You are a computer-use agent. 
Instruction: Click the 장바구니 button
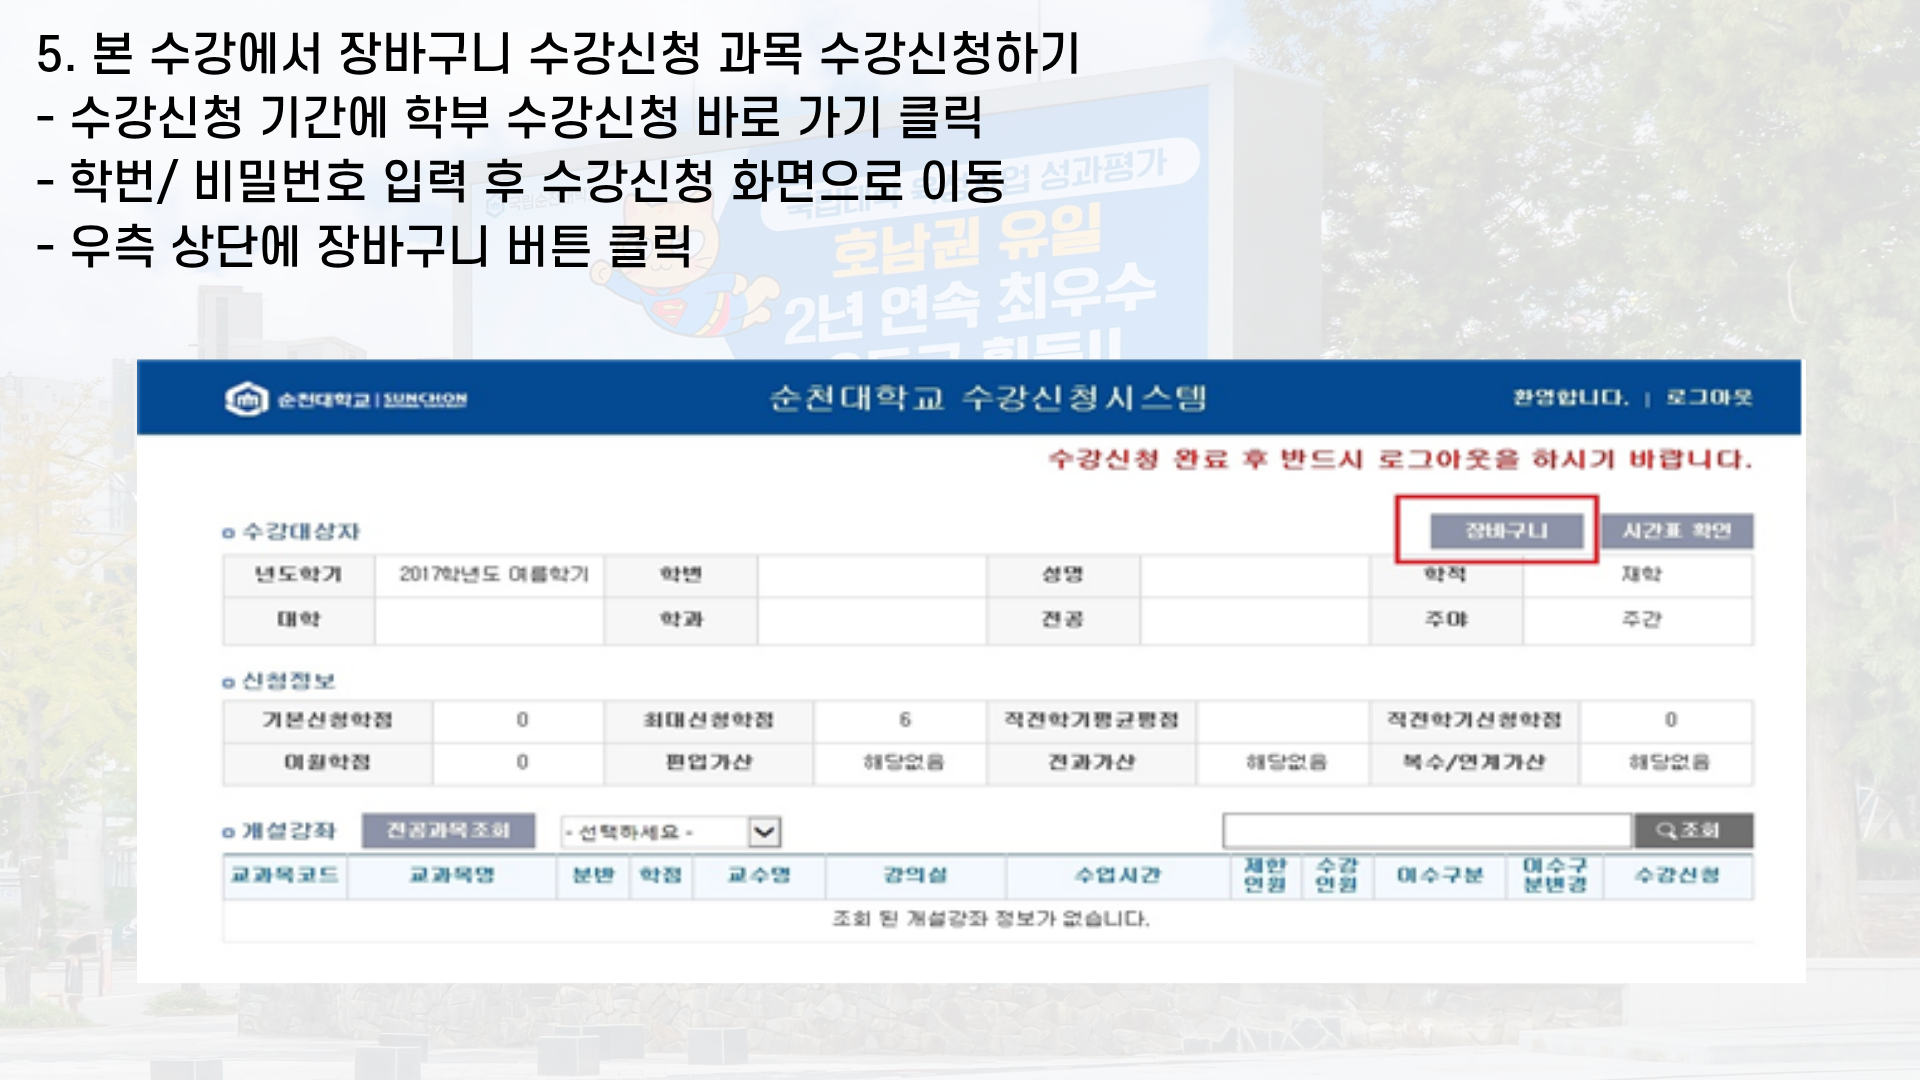(x=1506, y=531)
